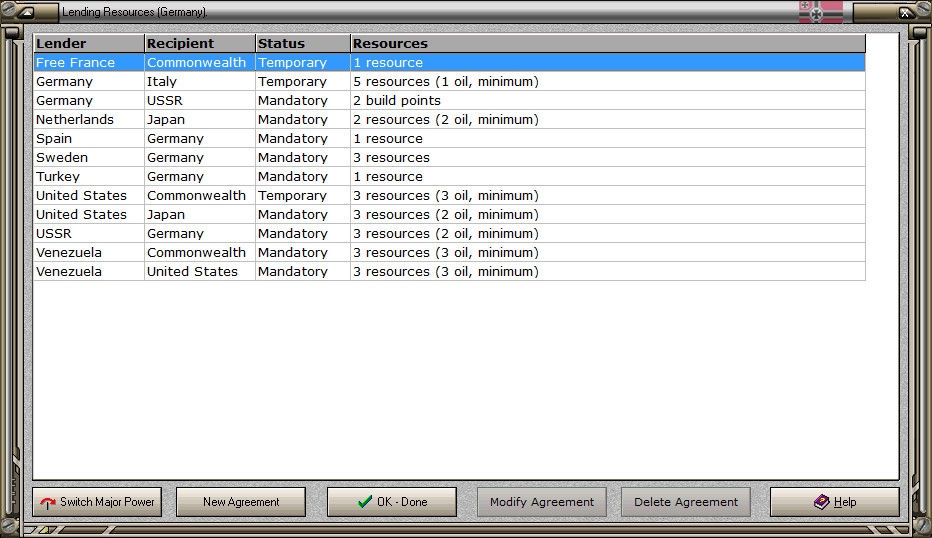Click the '2 build points' cell
This screenshot has height=538, width=932.
point(608,100)
